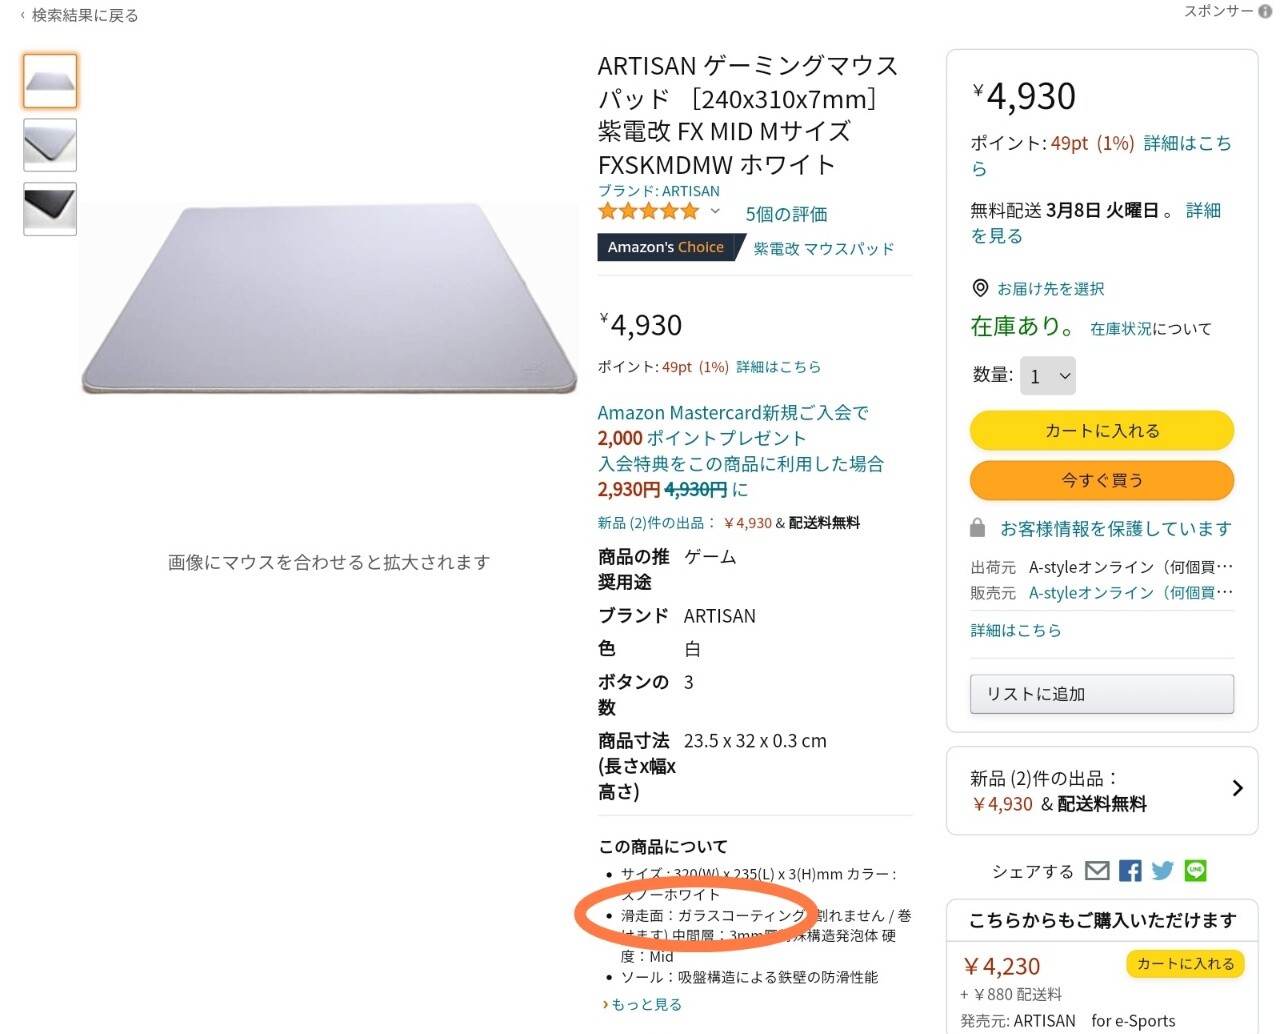Expand もっと見る product details
This screenshot has height=1034, width=1280.
pyautogui.click(x=646, y=1004)
